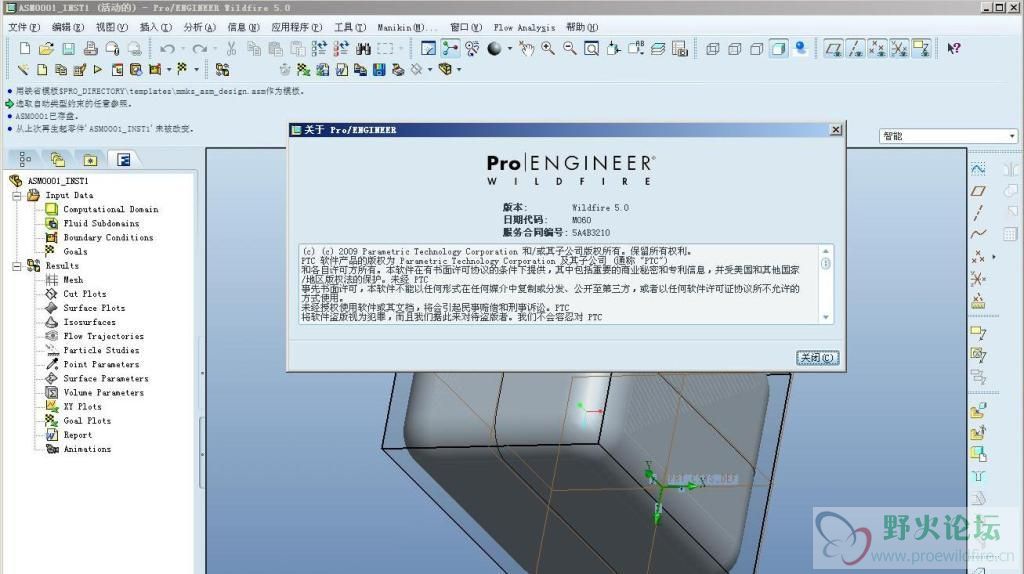Viewport: 1024px width, 574px height.
Task: Click the sketch tool on right toolbar
Action: point(978,169)
